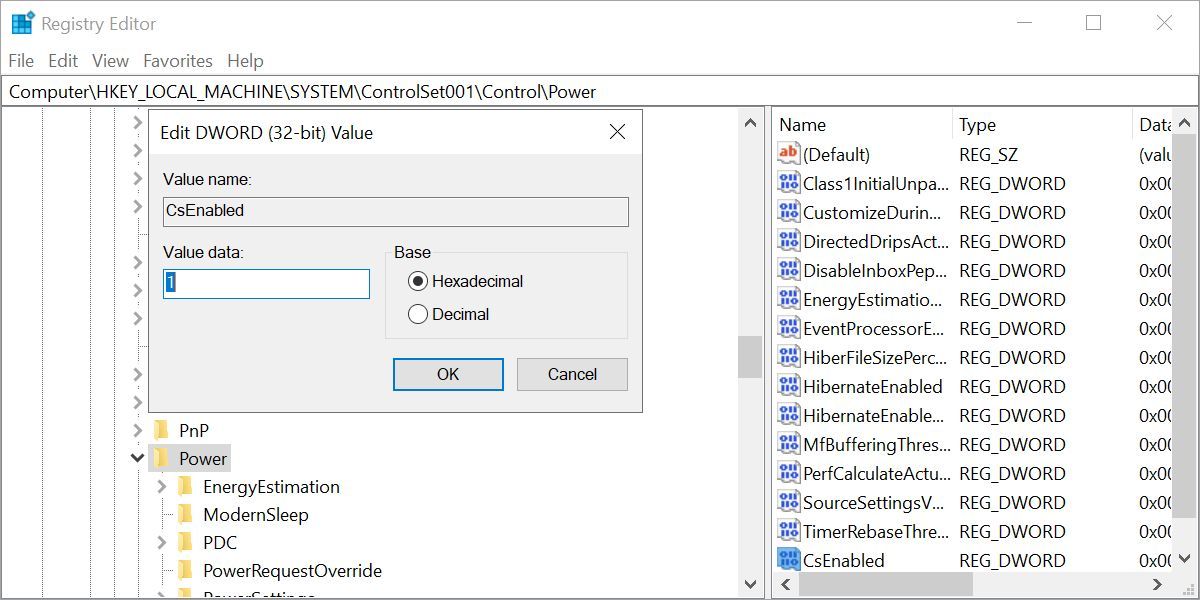This screenshot has width=1200, height=600.
Task: Click the DirectedDripsAct... DWORD icon
Action: (789, 241)
